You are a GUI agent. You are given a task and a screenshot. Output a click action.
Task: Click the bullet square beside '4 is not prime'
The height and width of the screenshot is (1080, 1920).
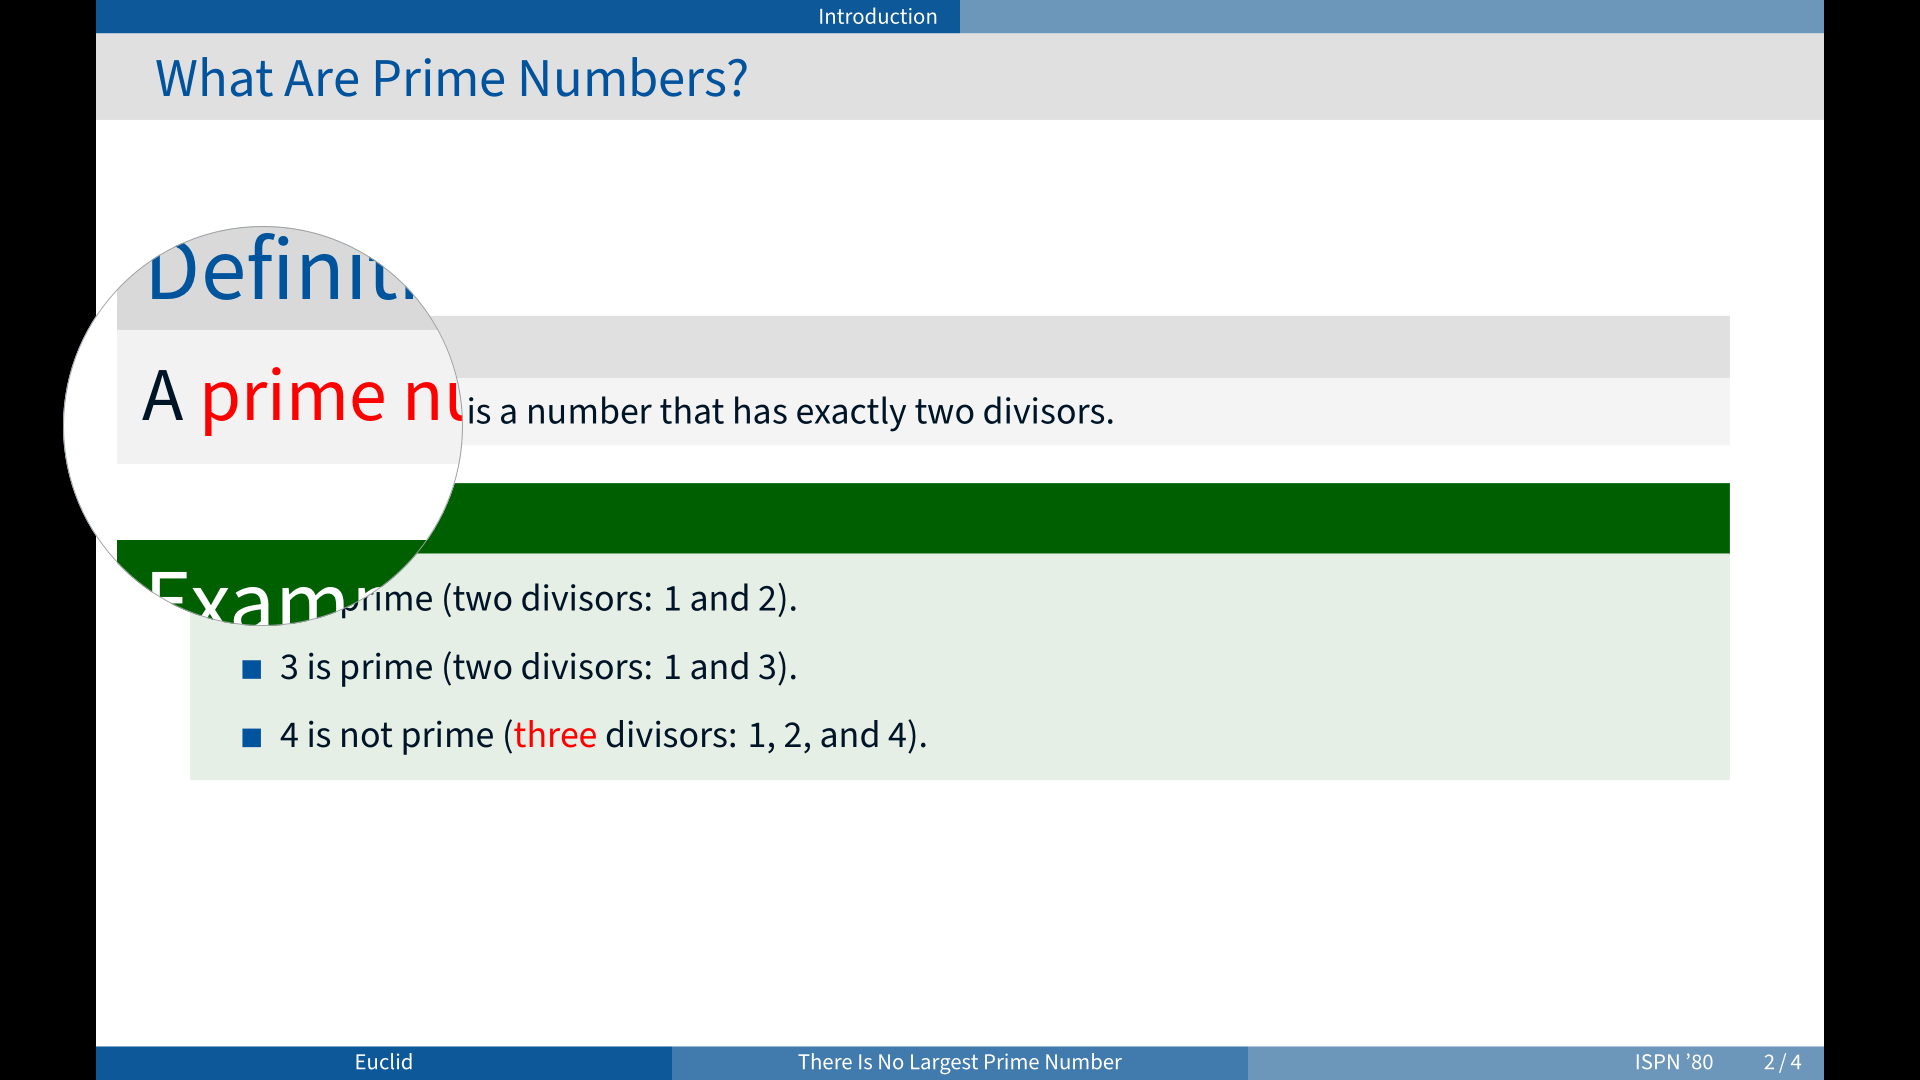tap(252, 738)
